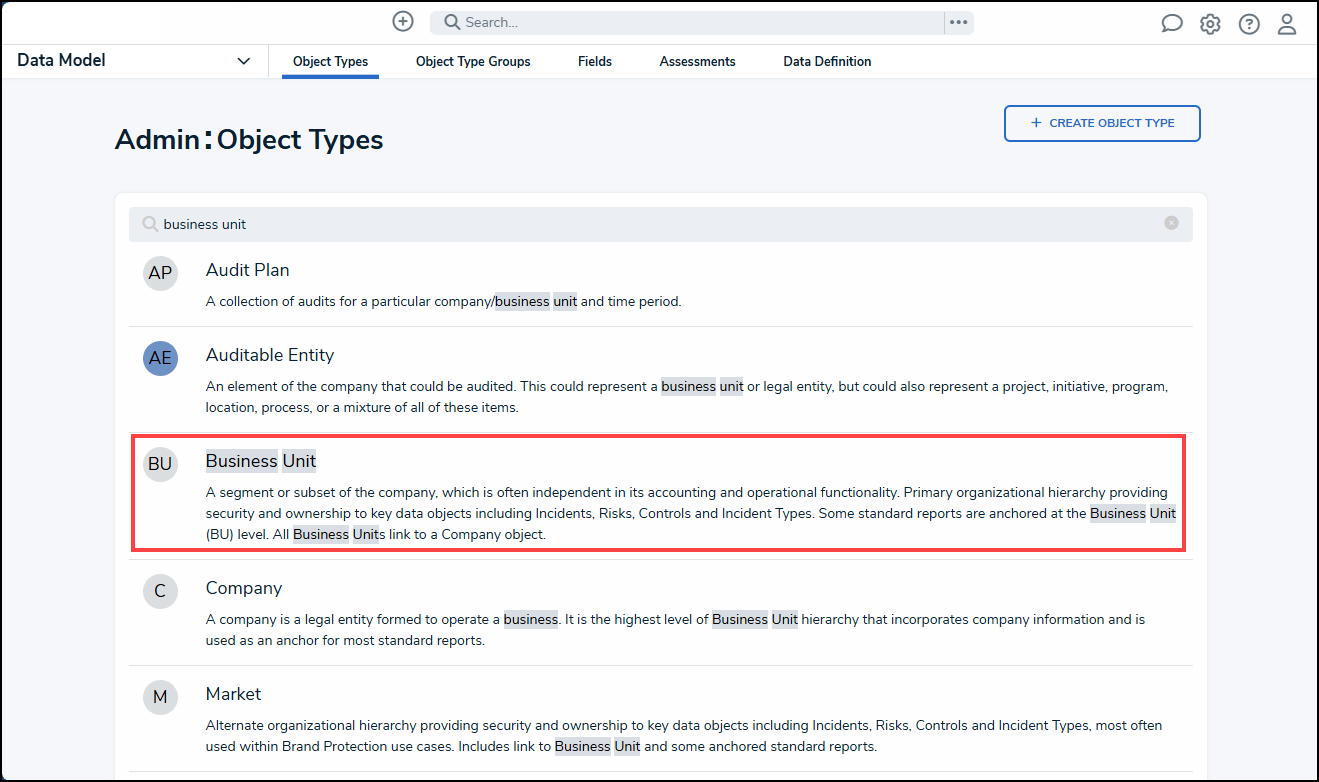Screen dimensions: 1319x782
Task: Click the help question mark icon
Action: point(1249,22)
